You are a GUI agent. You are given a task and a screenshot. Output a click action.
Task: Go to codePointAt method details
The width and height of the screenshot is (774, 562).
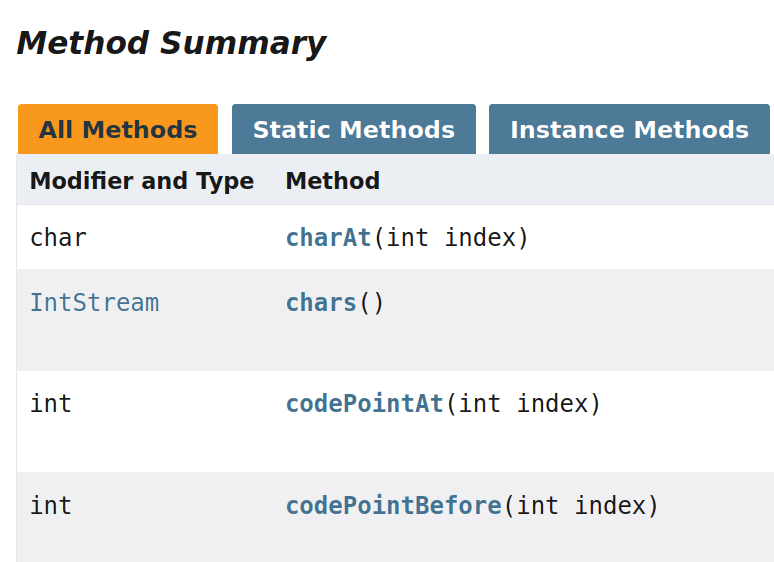364,404
